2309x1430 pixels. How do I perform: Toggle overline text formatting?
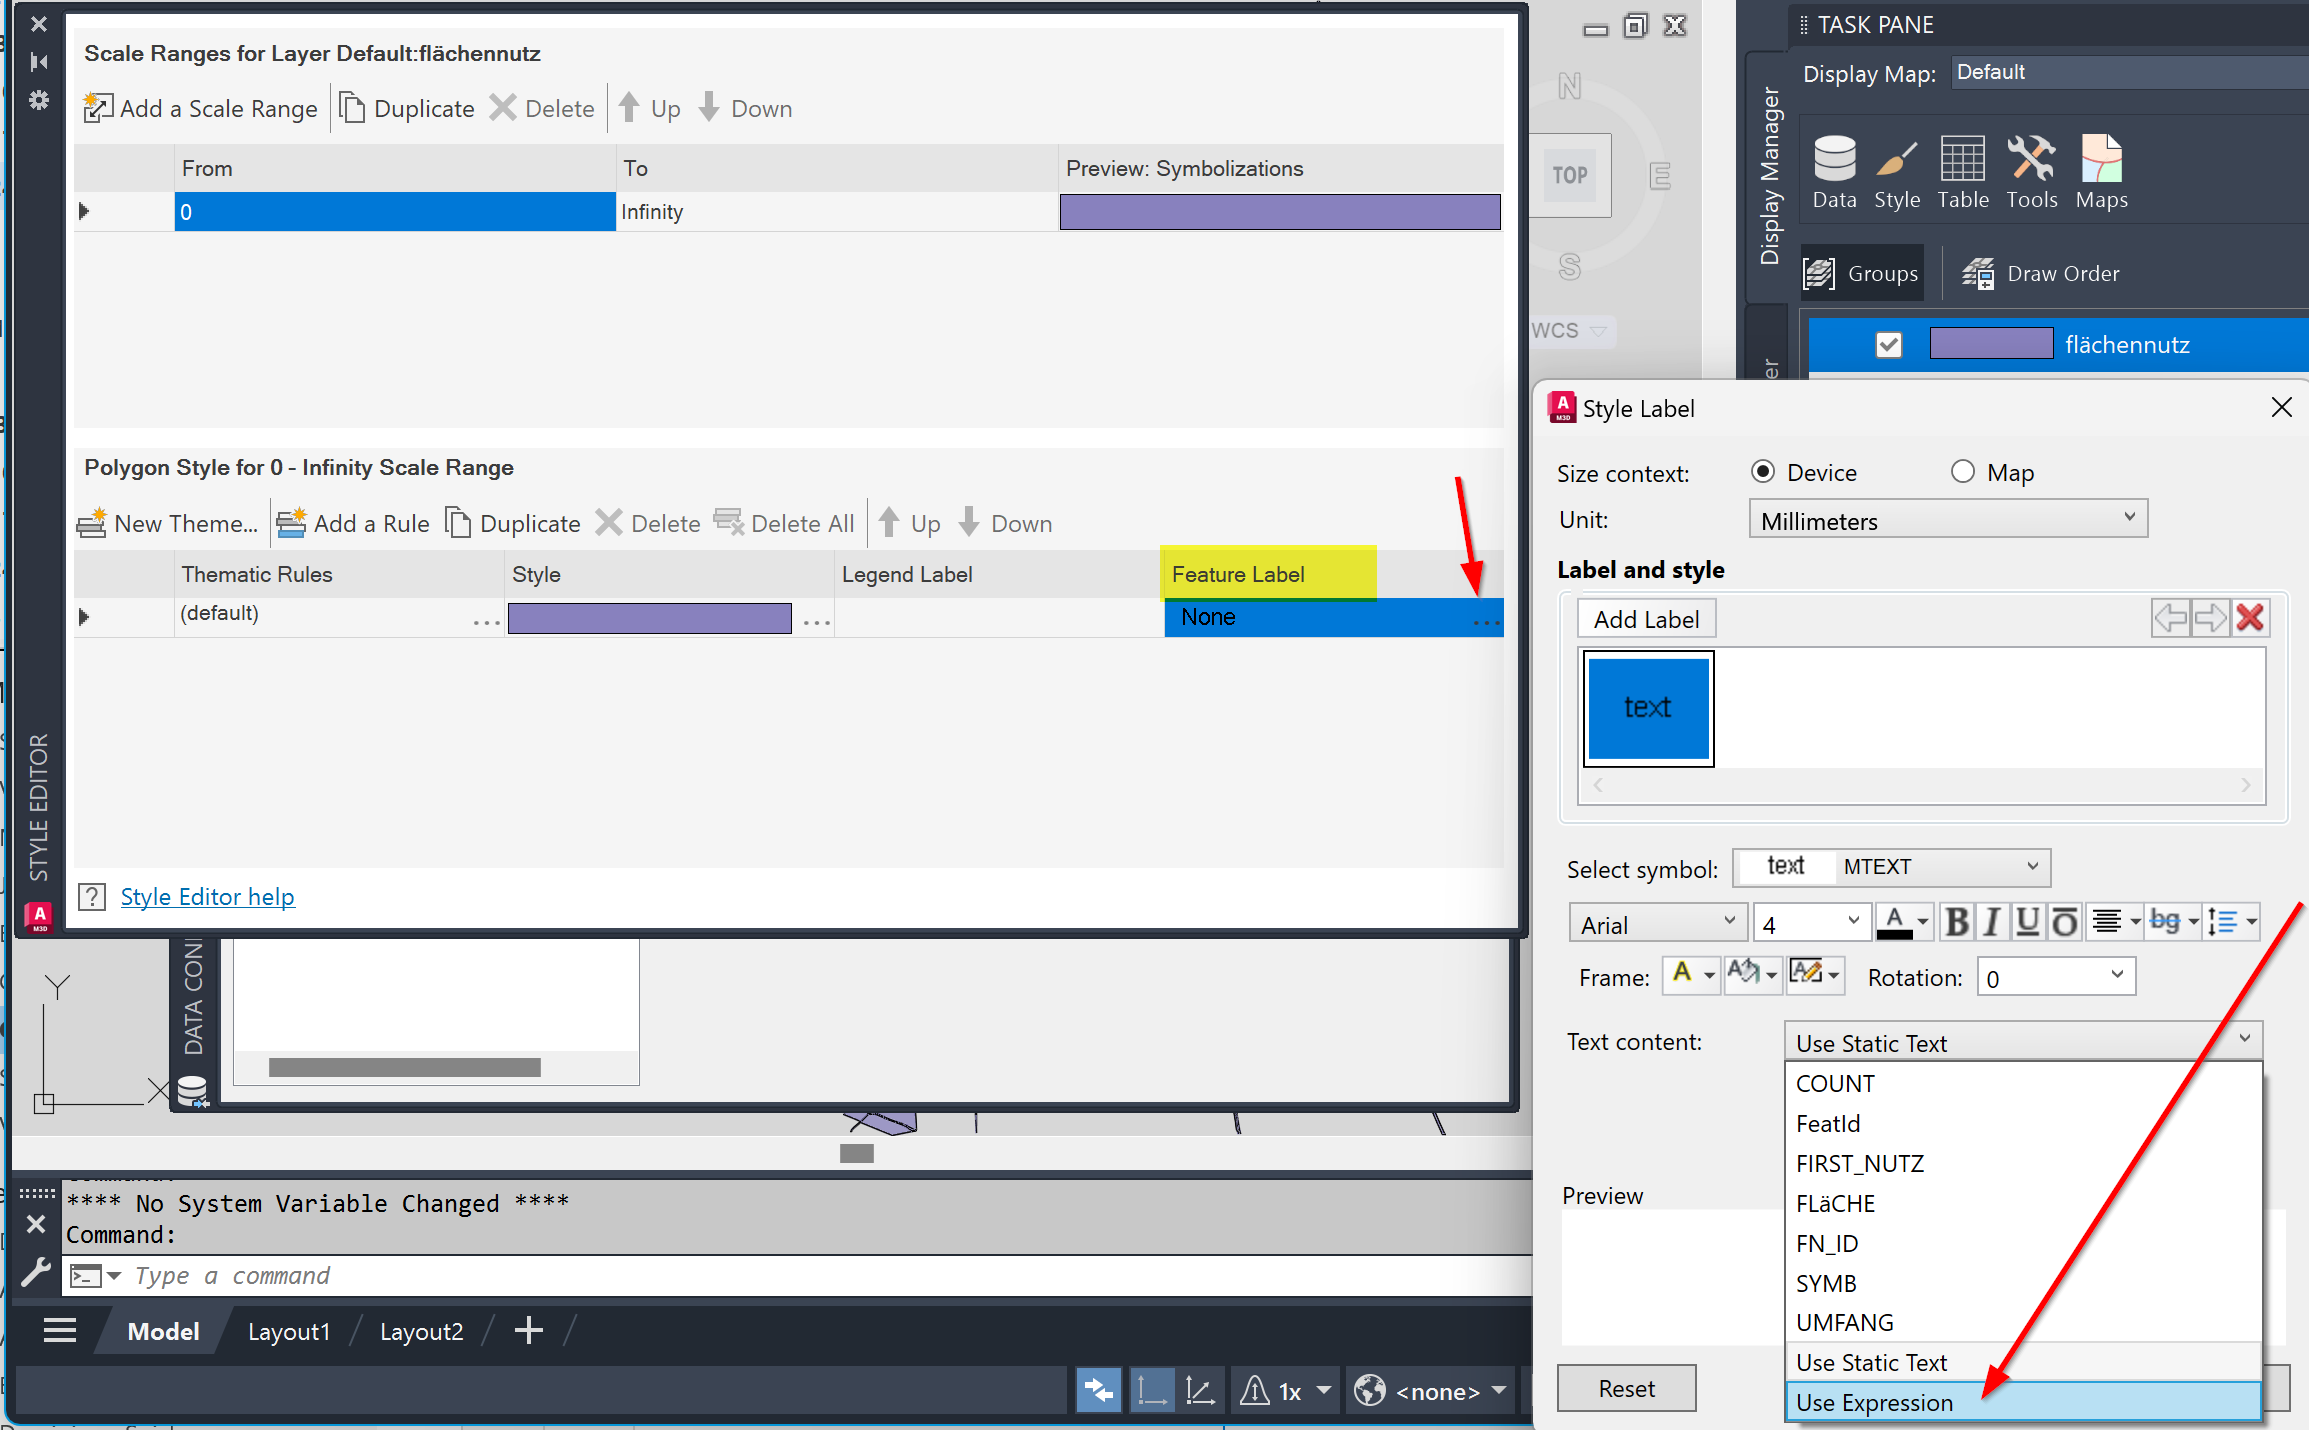pos(2064,922)
